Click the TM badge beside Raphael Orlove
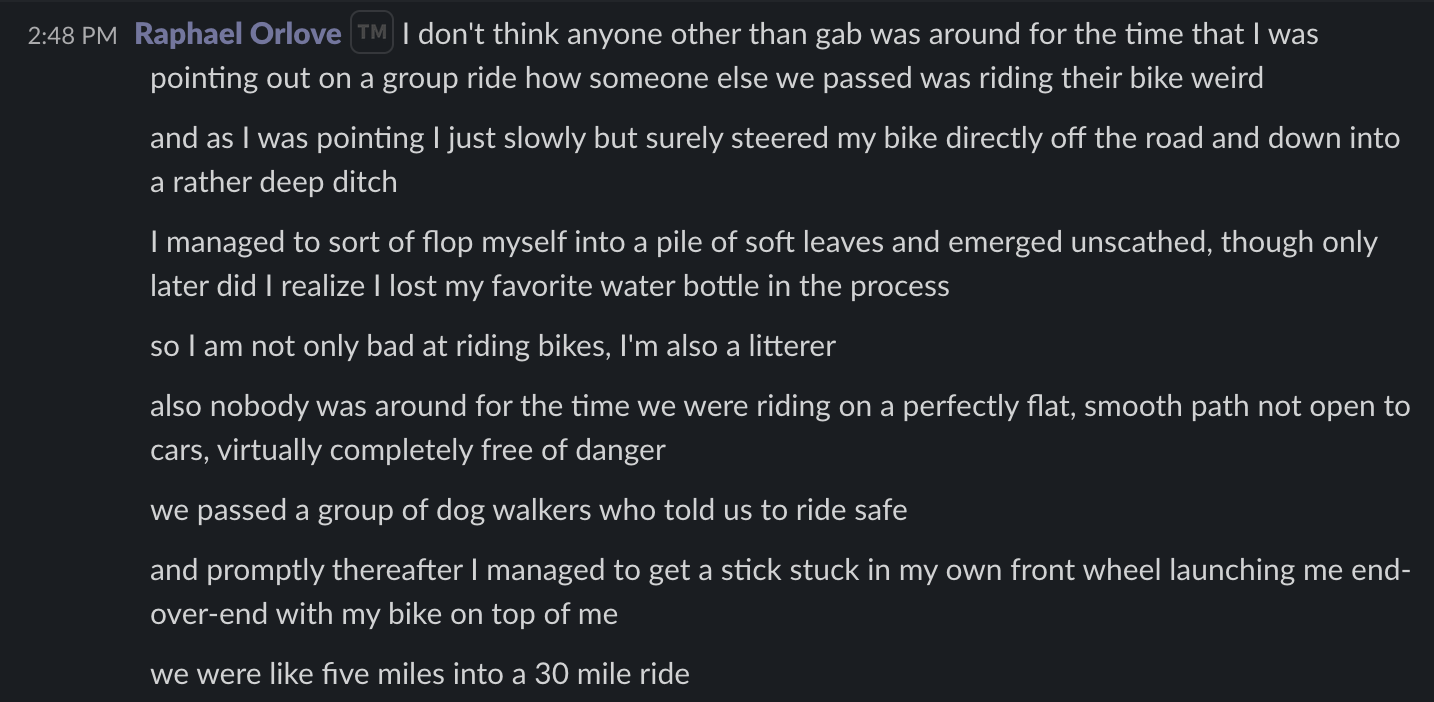 coord(372,33)
